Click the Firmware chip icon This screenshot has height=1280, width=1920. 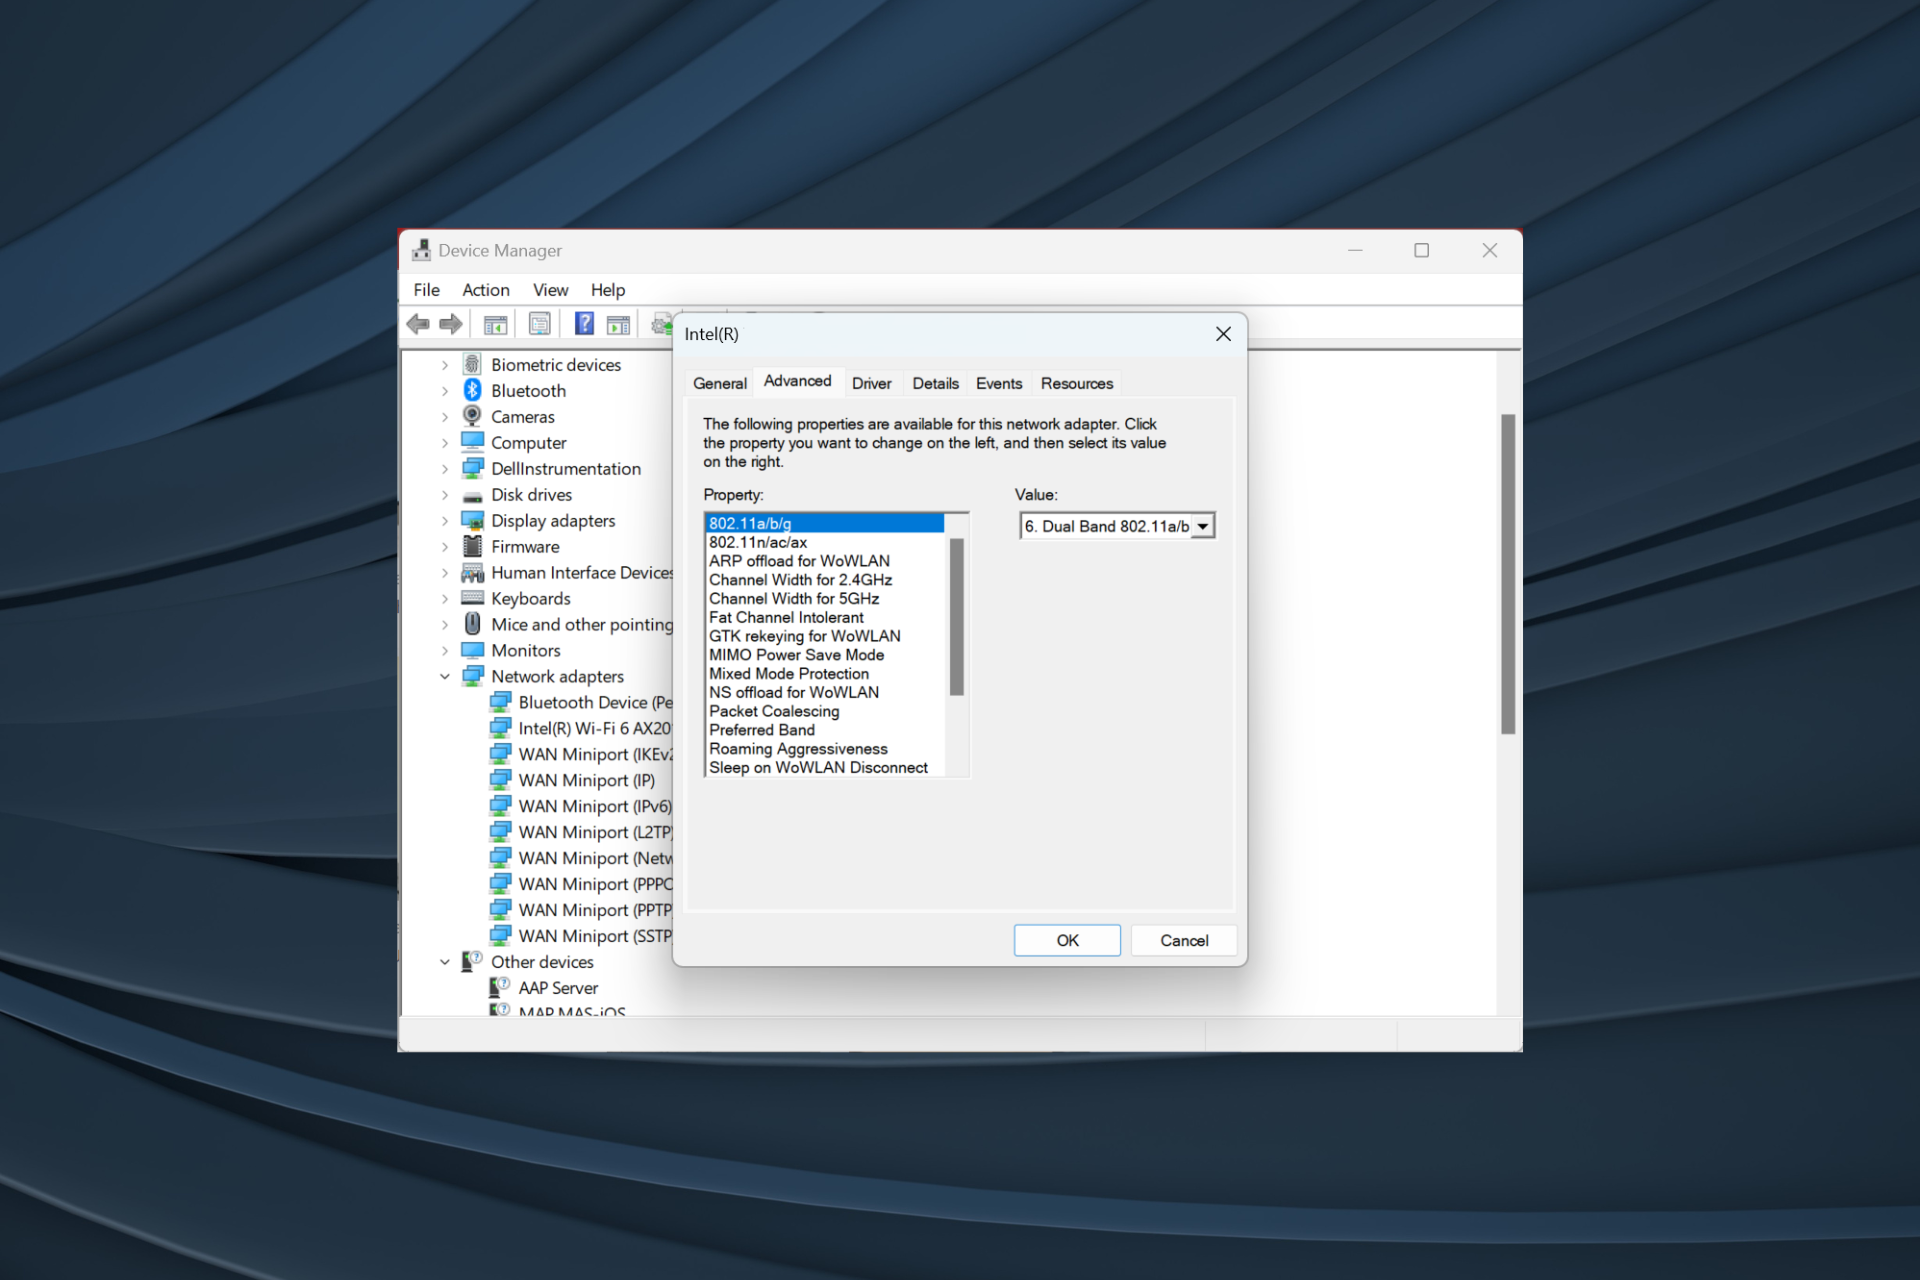pos(472,546)
